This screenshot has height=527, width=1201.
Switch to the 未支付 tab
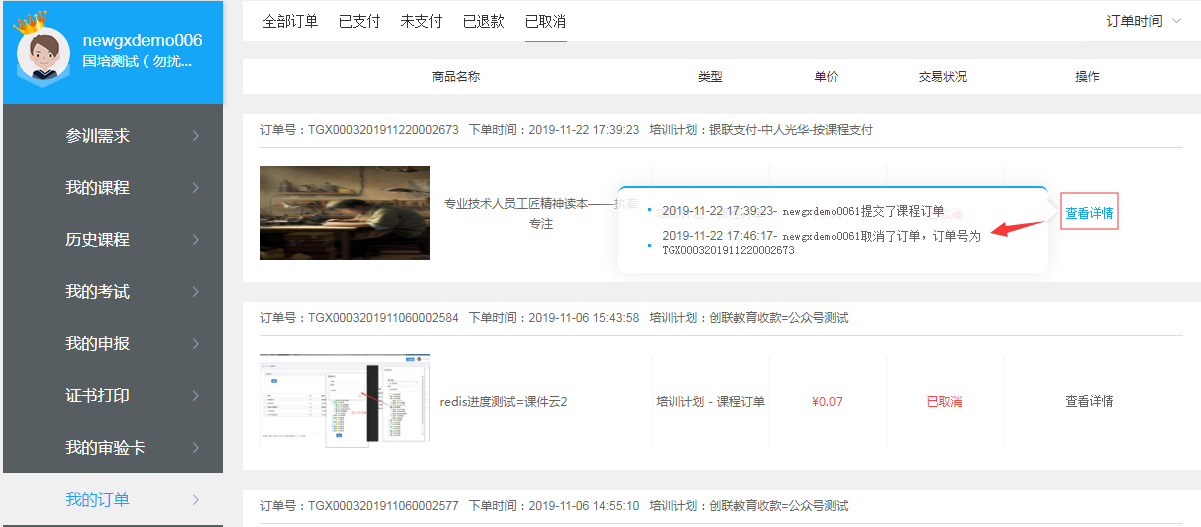pyautogui.click(x=421, y=21)
